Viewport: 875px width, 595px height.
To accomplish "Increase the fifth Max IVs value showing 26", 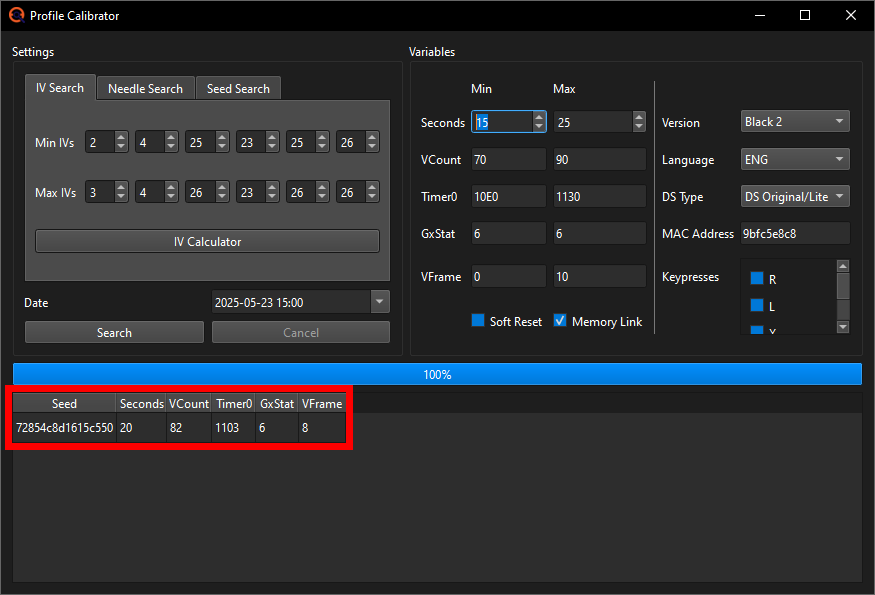I will click(x=322, y=186).
